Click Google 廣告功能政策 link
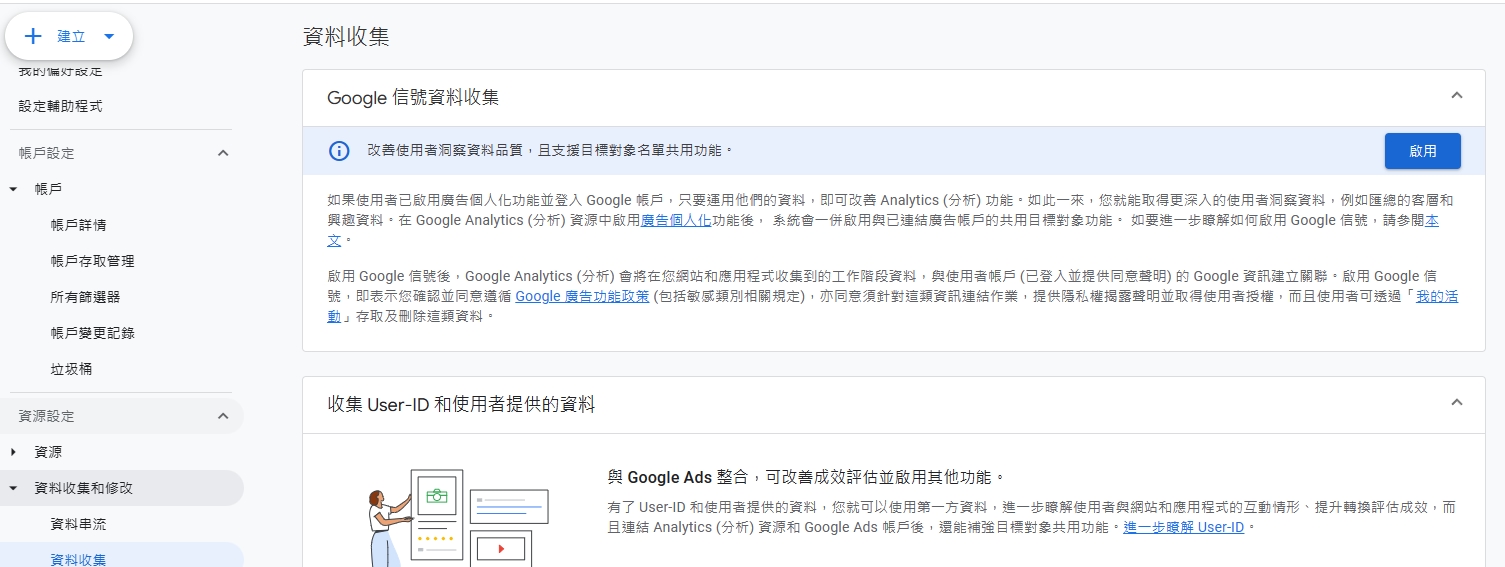The height and width of the screenshot is (567, 1505). point(582,296)
